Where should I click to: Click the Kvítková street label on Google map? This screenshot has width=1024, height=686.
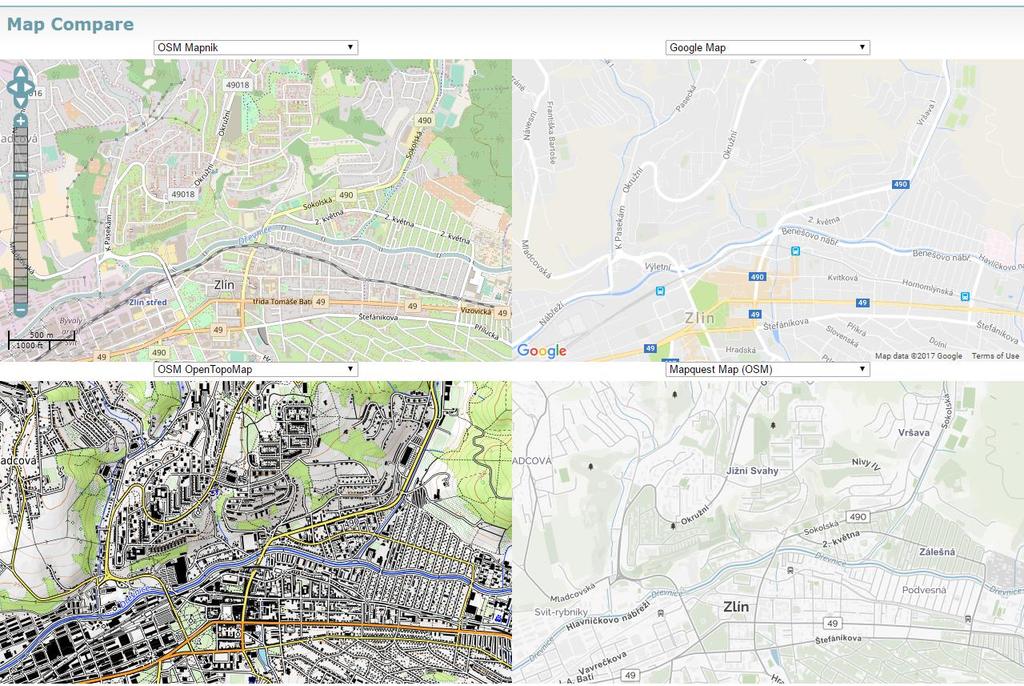(842, 278)
